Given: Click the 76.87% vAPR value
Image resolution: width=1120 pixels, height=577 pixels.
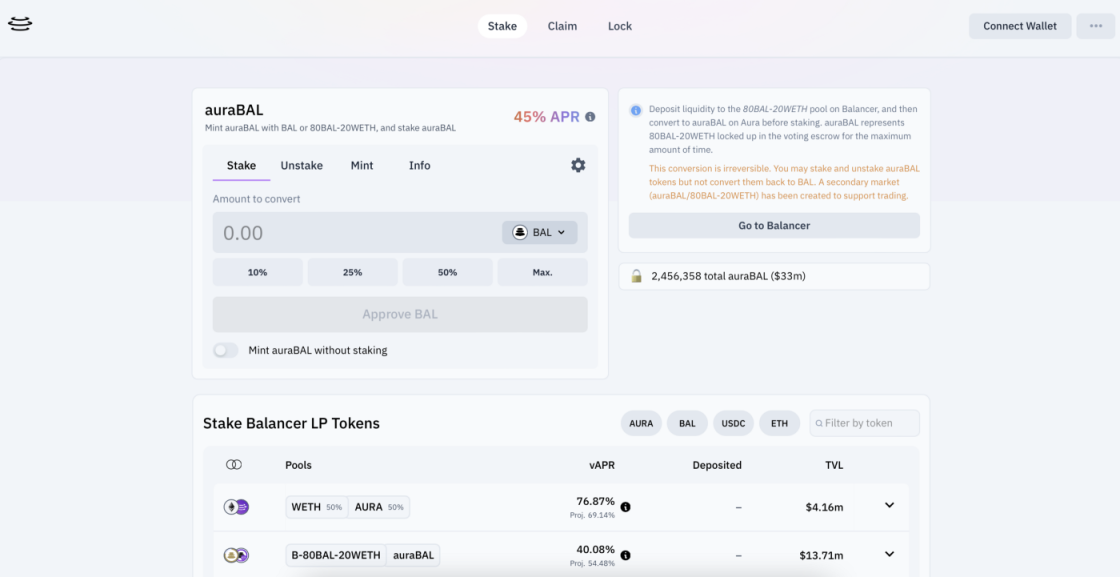Looking at the screenshot, I should click(596, 501).
